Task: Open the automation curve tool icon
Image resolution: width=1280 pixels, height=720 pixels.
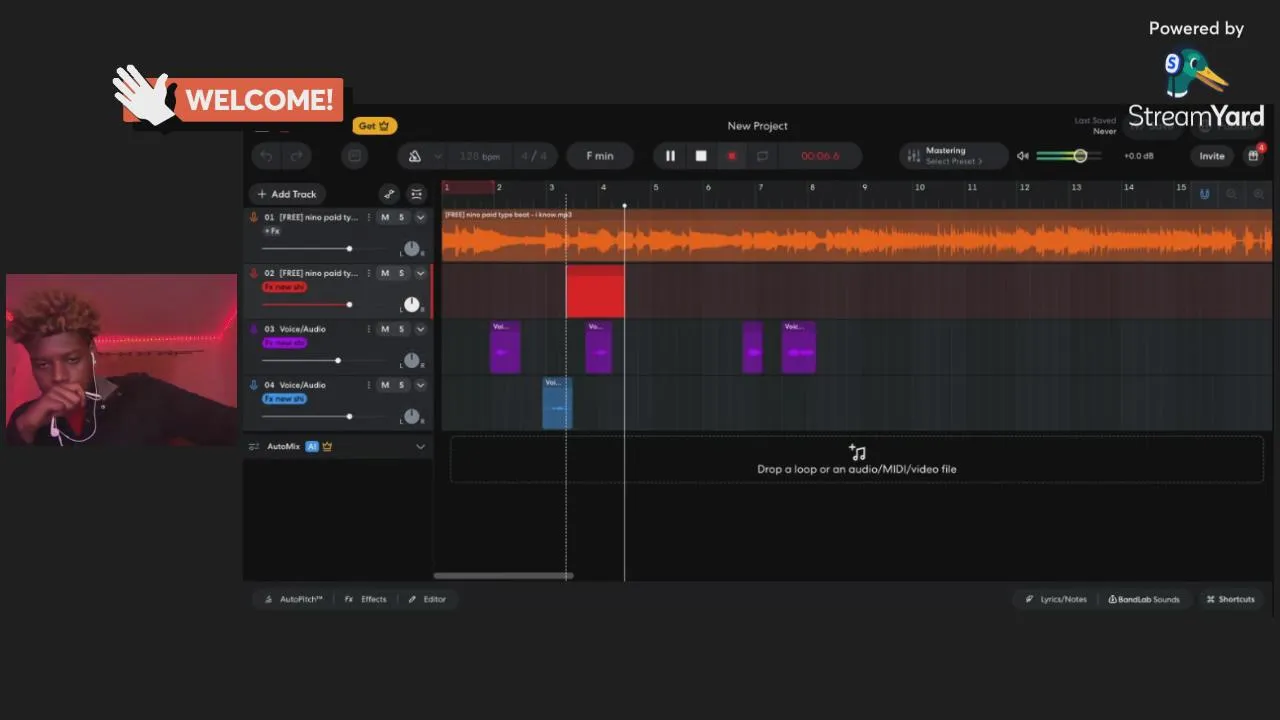Action: coord(389,194)
